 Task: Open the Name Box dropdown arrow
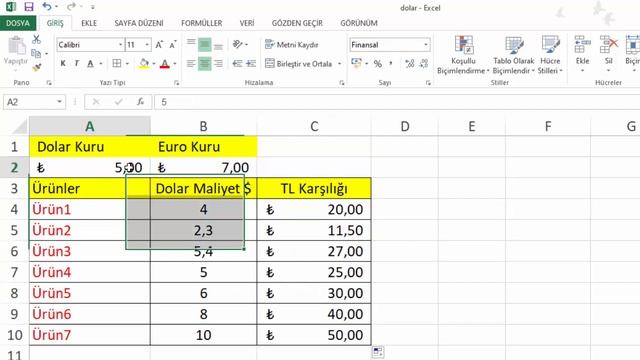pos(60,102)
